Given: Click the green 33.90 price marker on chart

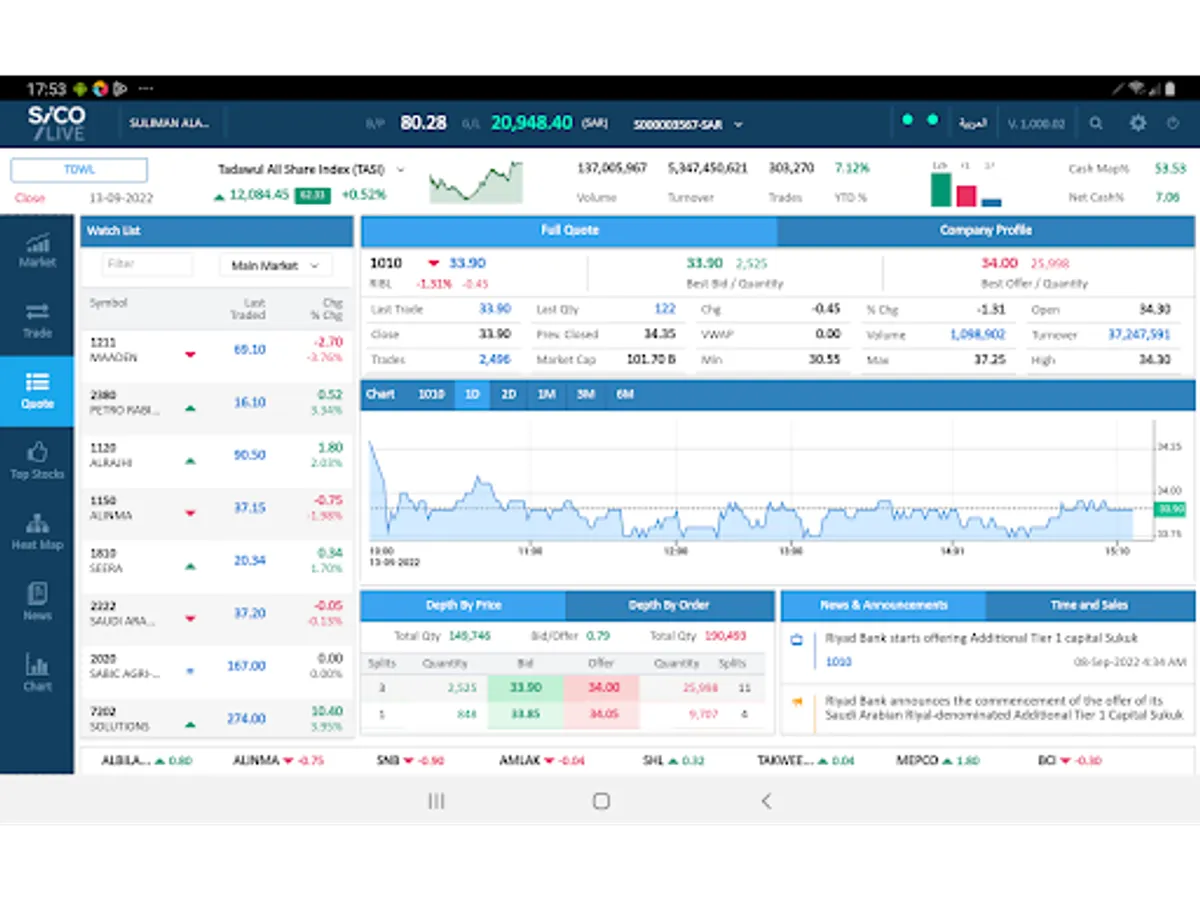Looking at the screenshot, I should (x=1170, y=510).
